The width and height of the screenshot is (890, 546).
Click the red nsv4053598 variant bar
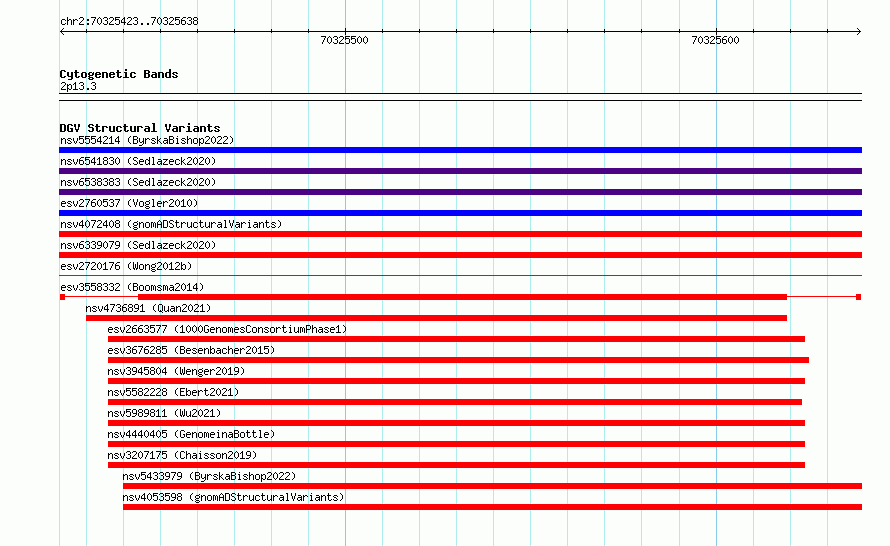[x=493, y=507]
